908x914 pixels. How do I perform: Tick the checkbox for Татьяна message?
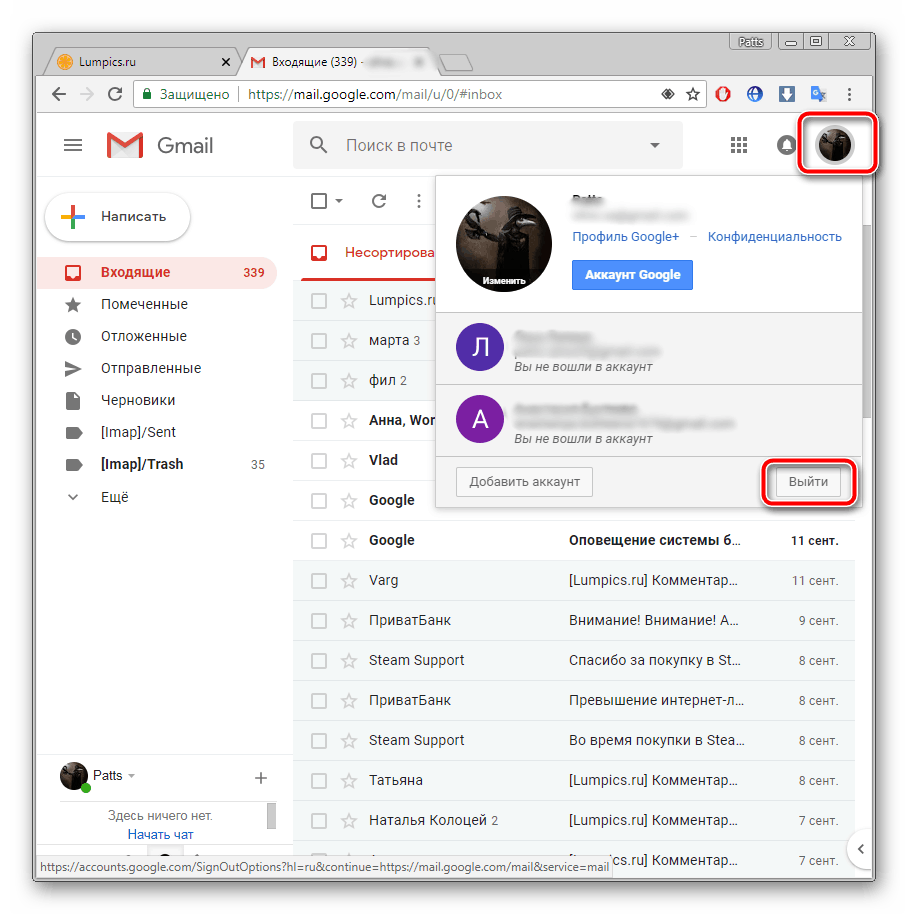point(319,781)
